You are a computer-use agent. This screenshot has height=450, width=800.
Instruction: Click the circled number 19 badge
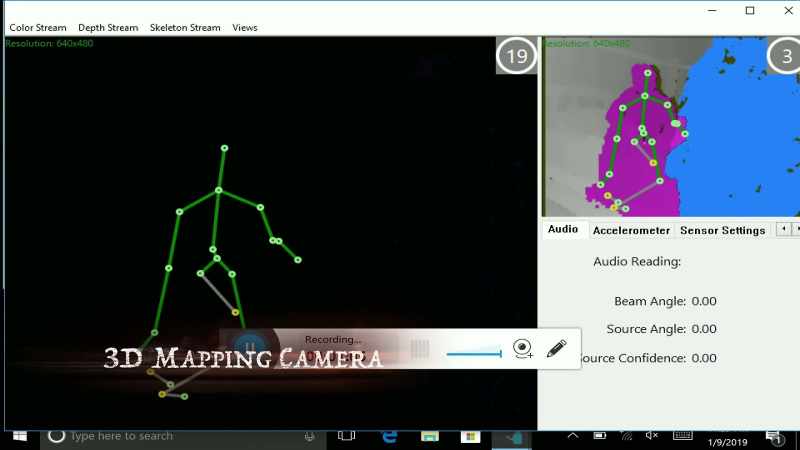point(516,56)
